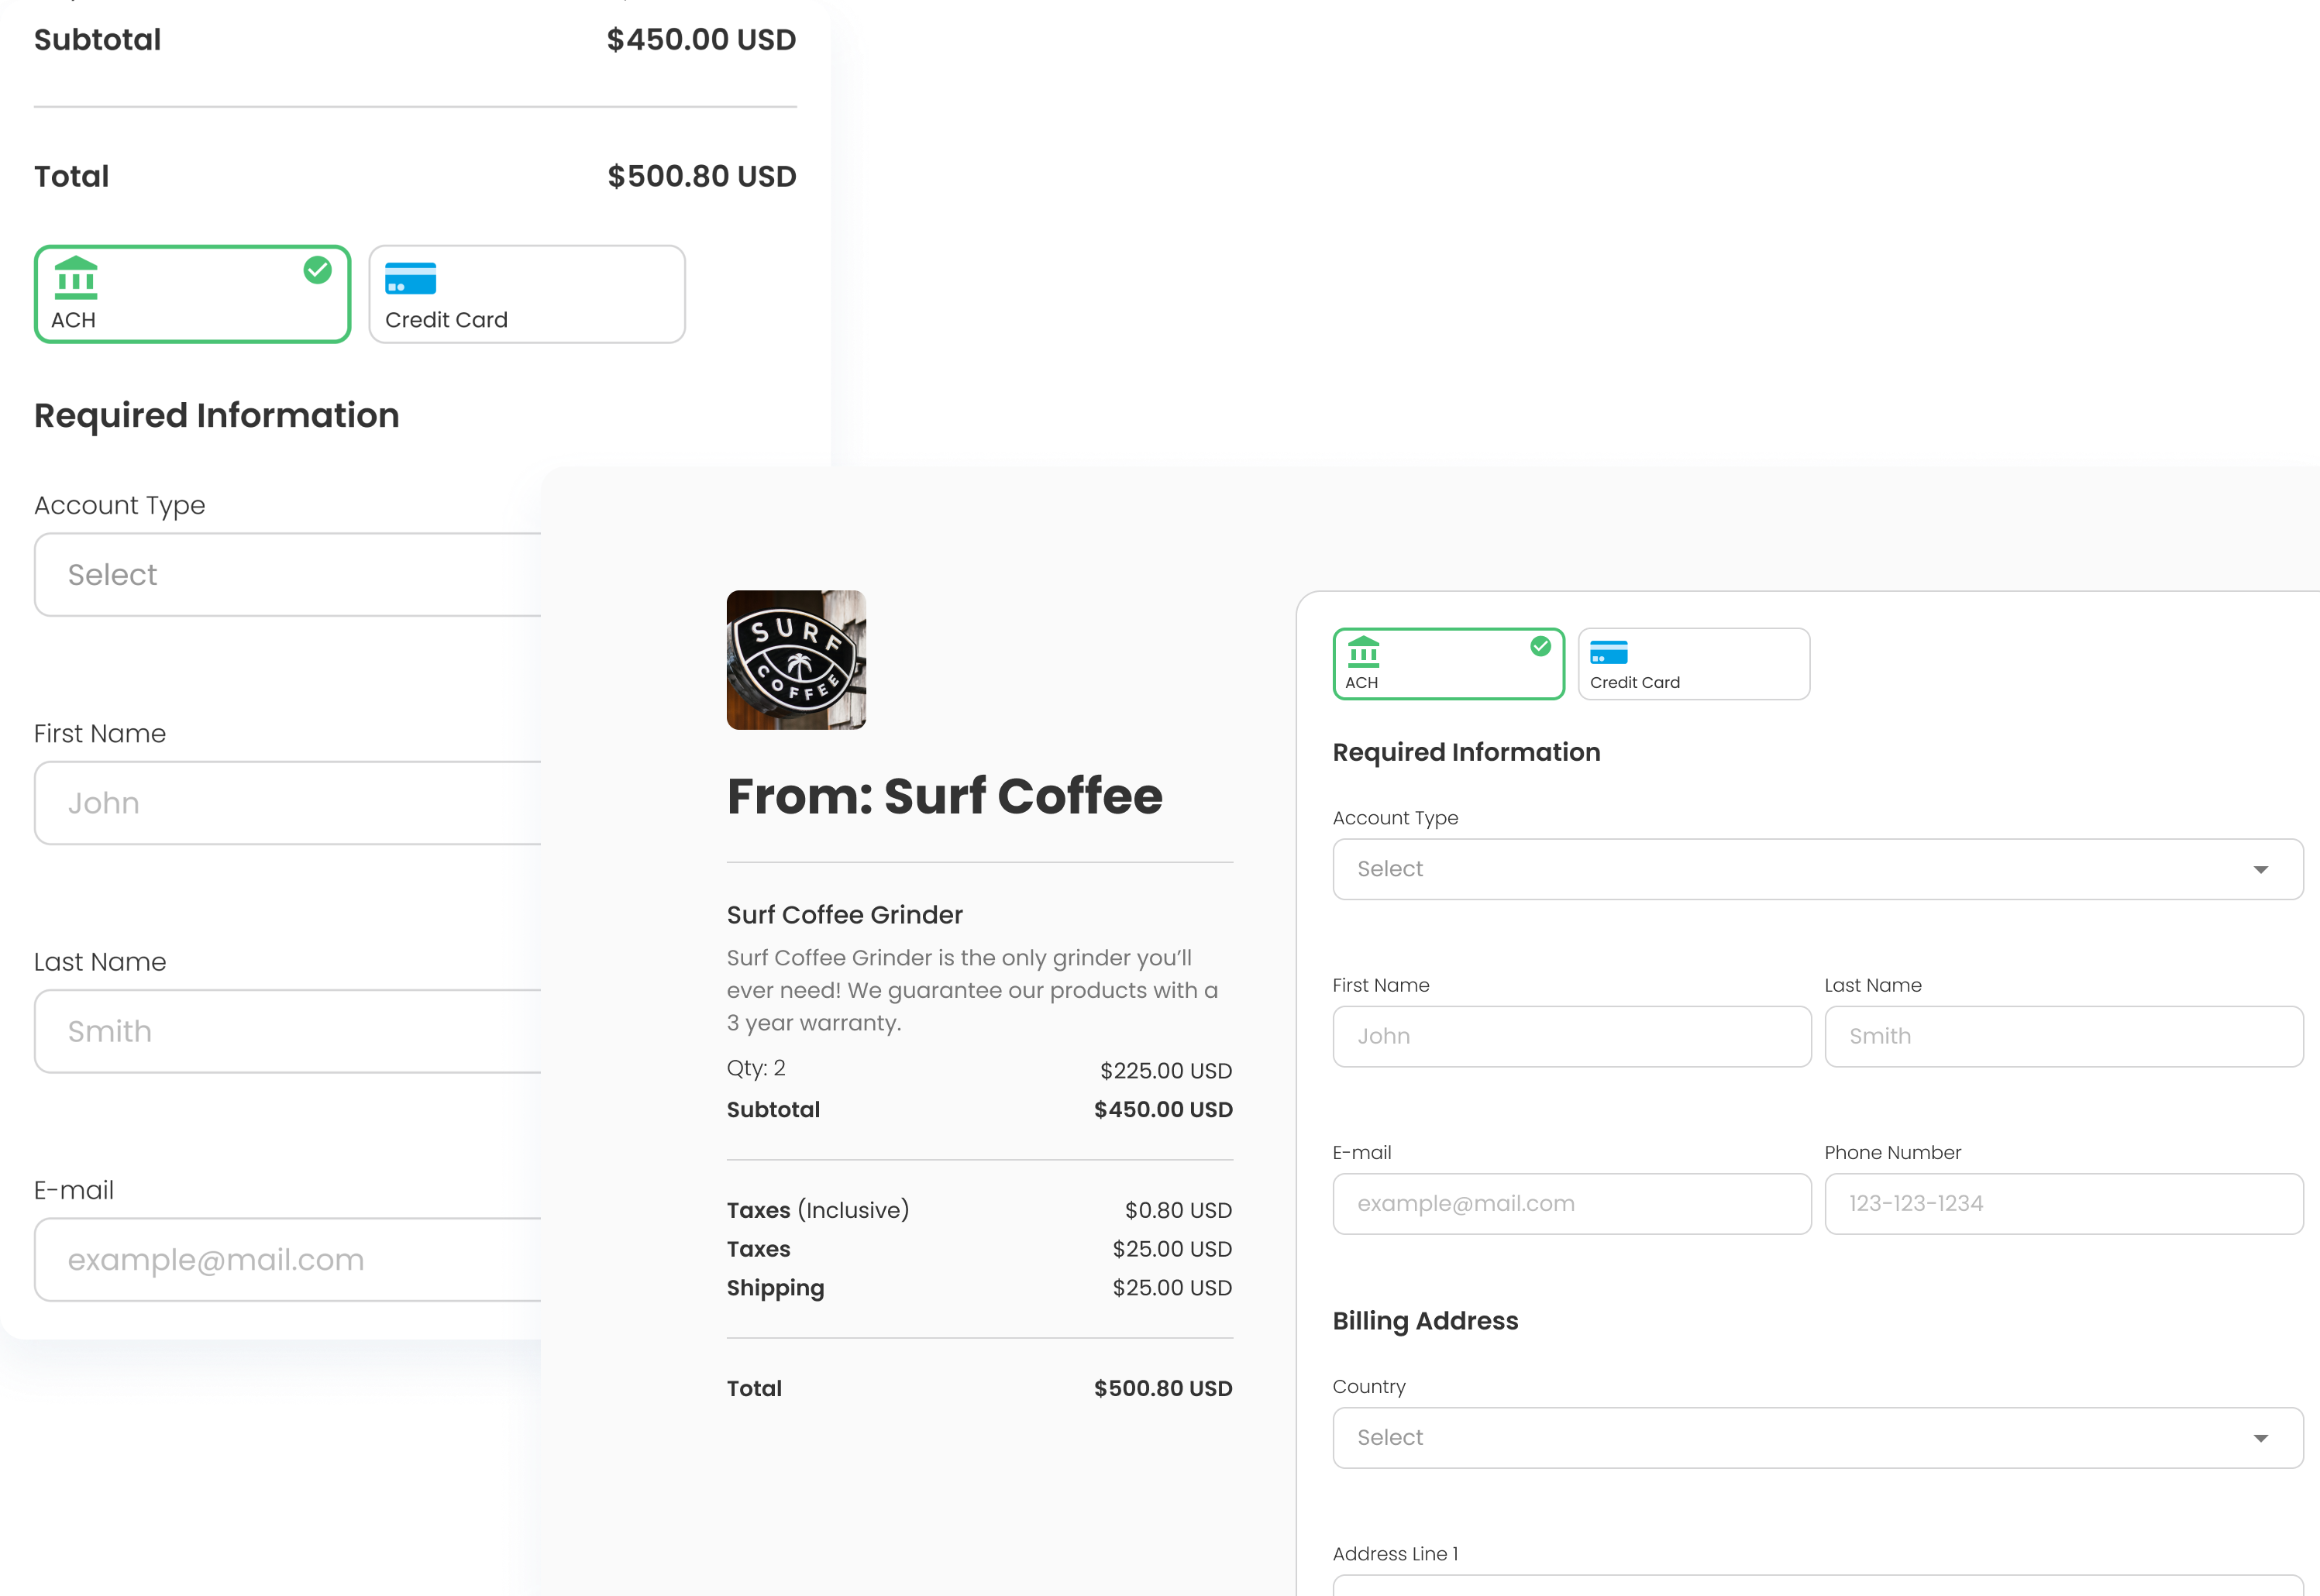Click the blue card icon in desktop checkout

pyautogui.click(x=1609, y=652)
